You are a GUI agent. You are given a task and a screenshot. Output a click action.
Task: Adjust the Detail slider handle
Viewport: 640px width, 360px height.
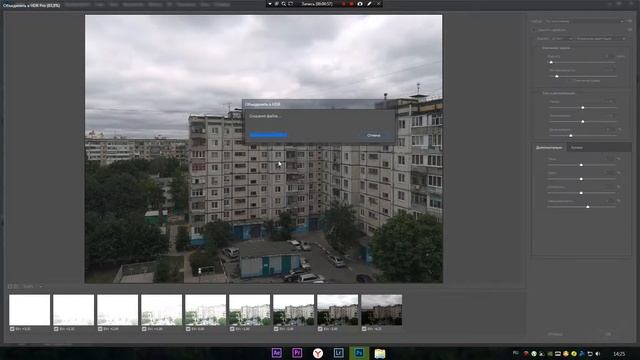571,136
